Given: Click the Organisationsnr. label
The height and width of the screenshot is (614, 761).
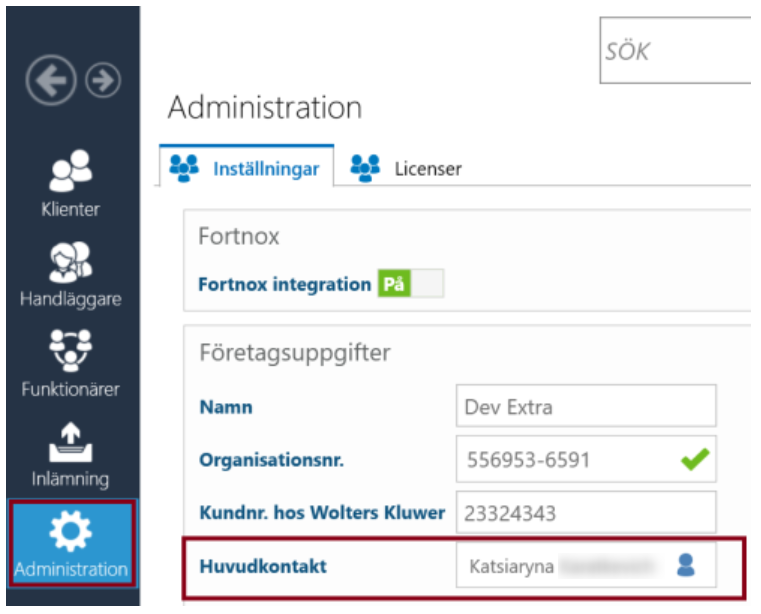Looking at the screenshot, I should (272, 459).
